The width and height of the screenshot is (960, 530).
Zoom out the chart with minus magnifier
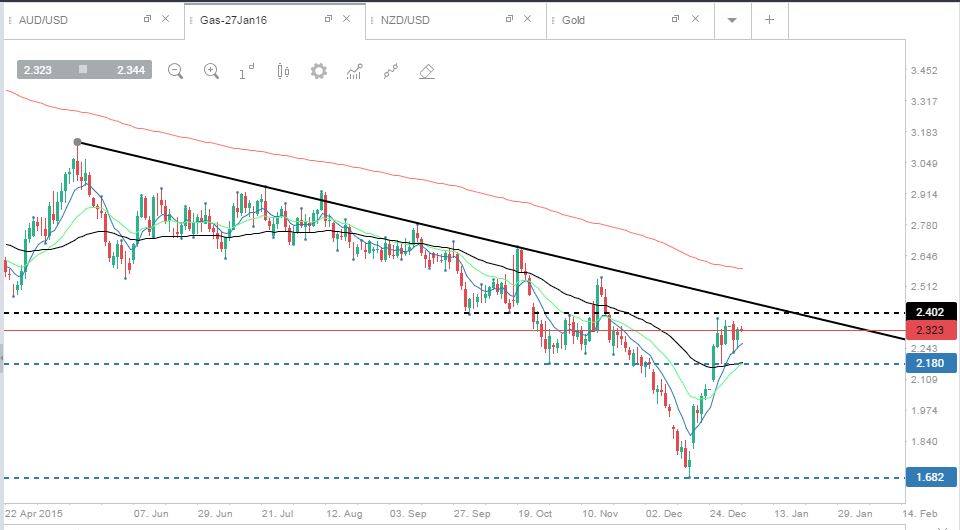(x=175, y=71)
